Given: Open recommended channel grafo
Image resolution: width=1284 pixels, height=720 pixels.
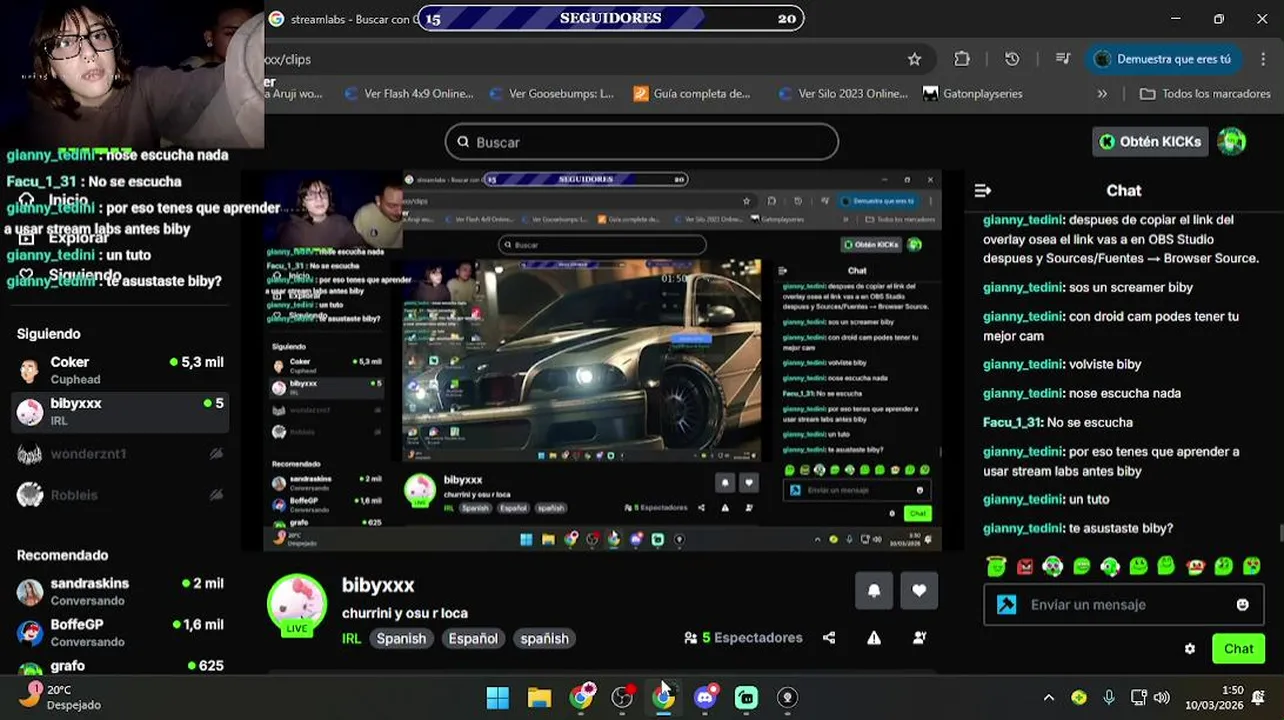Looking at the screenshot, I should pos(120,667).
